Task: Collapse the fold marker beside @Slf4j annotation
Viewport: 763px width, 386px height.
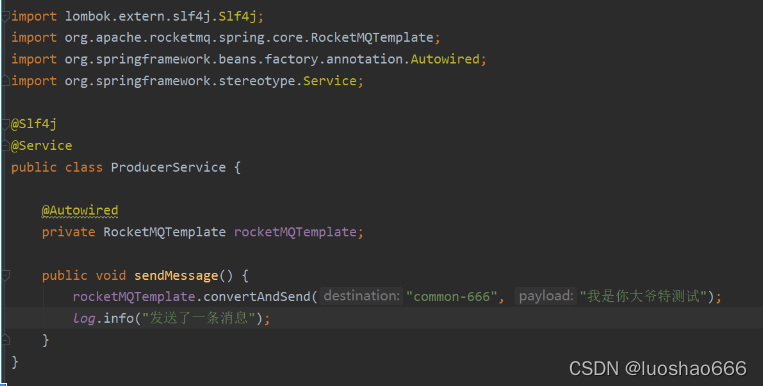Action: (5, 124)
